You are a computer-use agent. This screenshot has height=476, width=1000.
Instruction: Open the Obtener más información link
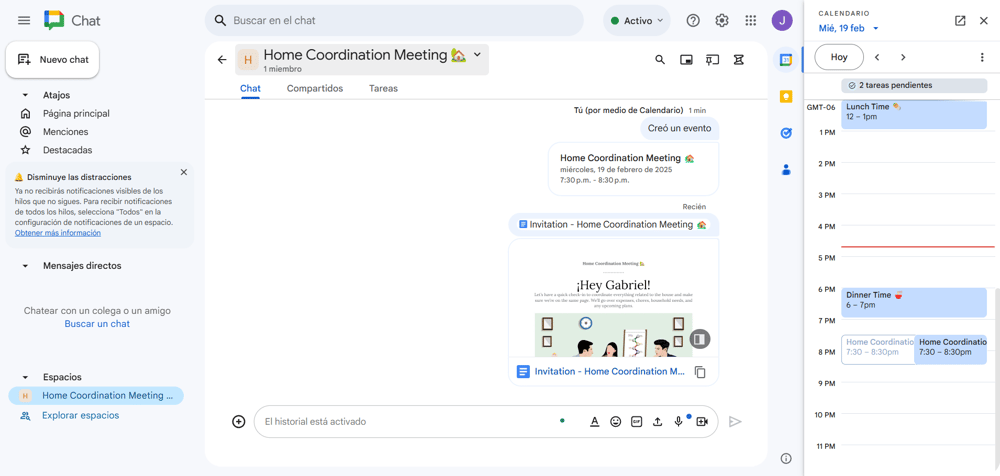(58, 233)
